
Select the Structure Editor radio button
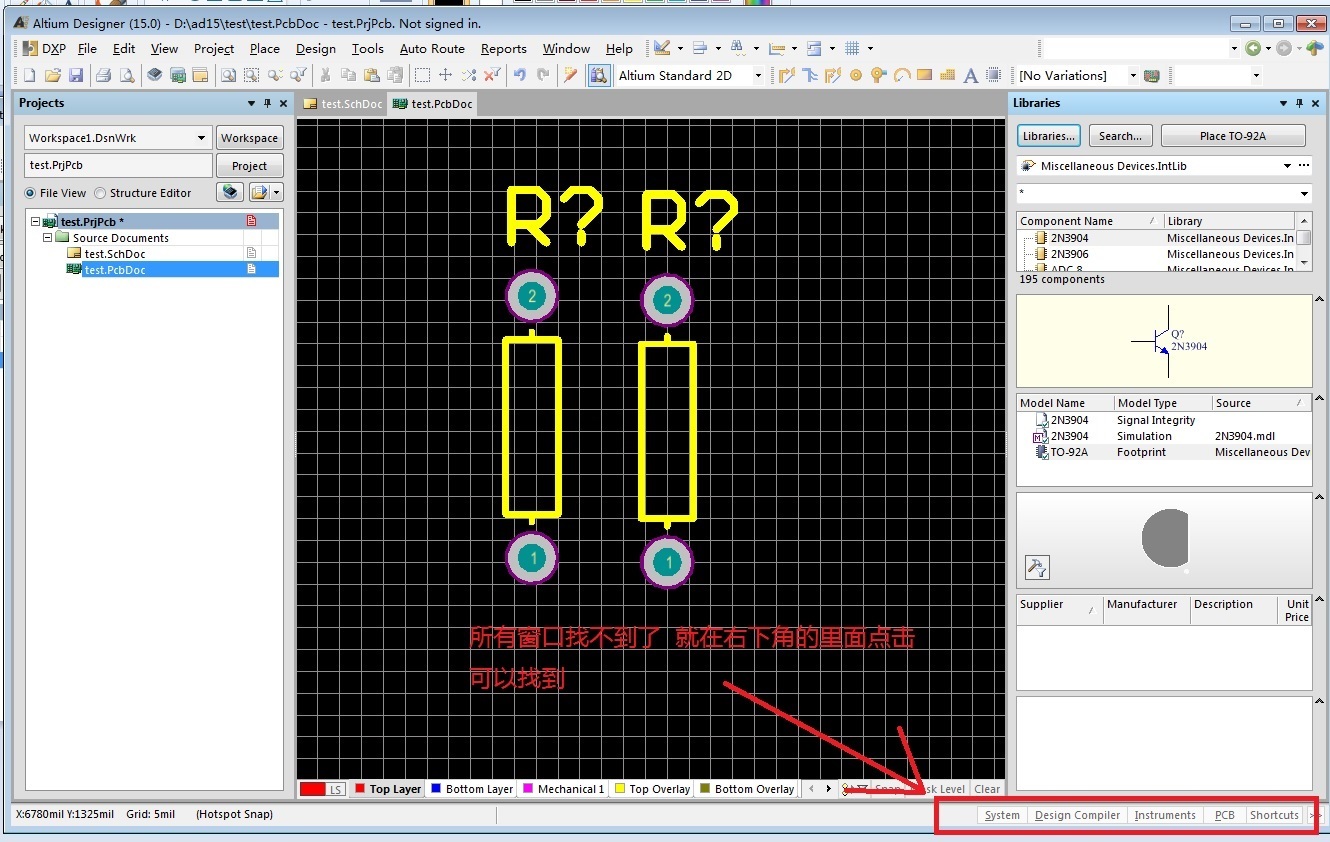pos(100,193)
